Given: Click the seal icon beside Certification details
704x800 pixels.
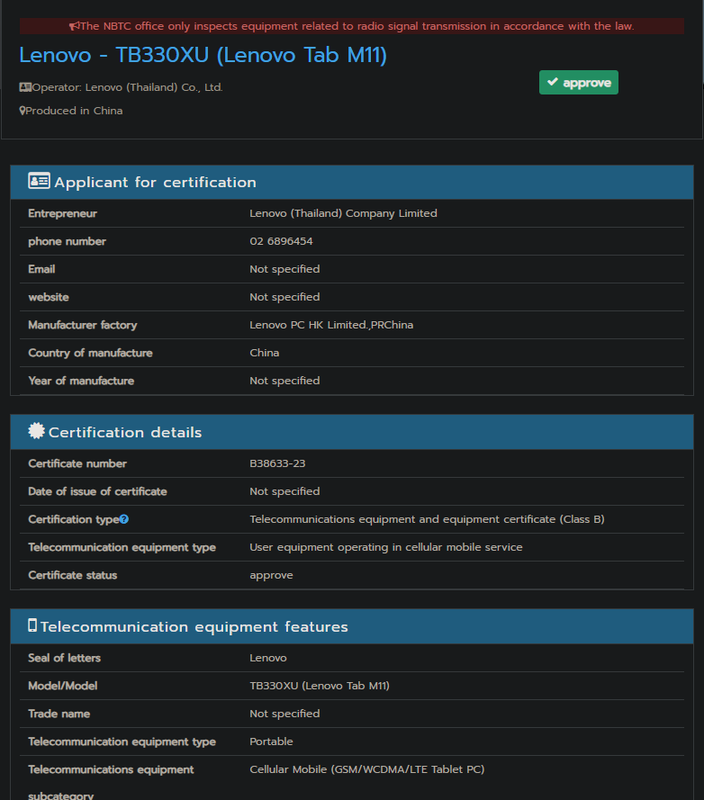Looking at the screenshot, I should (37, 432).
